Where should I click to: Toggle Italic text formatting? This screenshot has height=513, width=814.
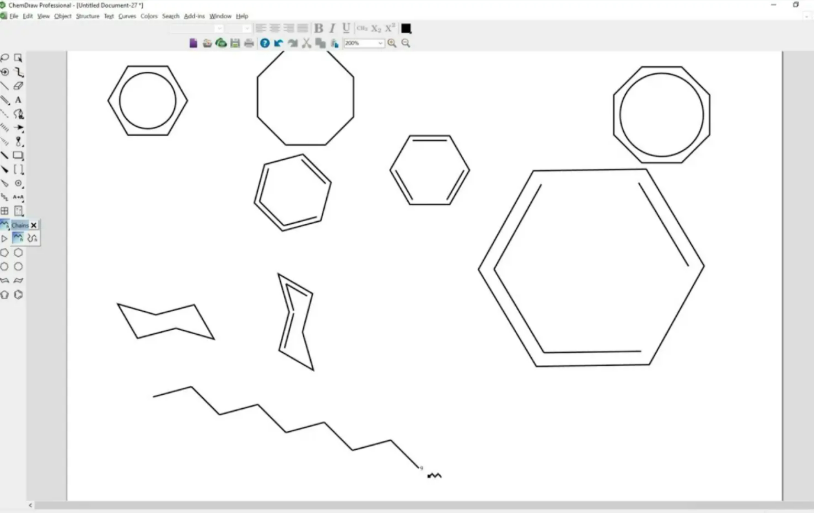[x=332, y=28]
